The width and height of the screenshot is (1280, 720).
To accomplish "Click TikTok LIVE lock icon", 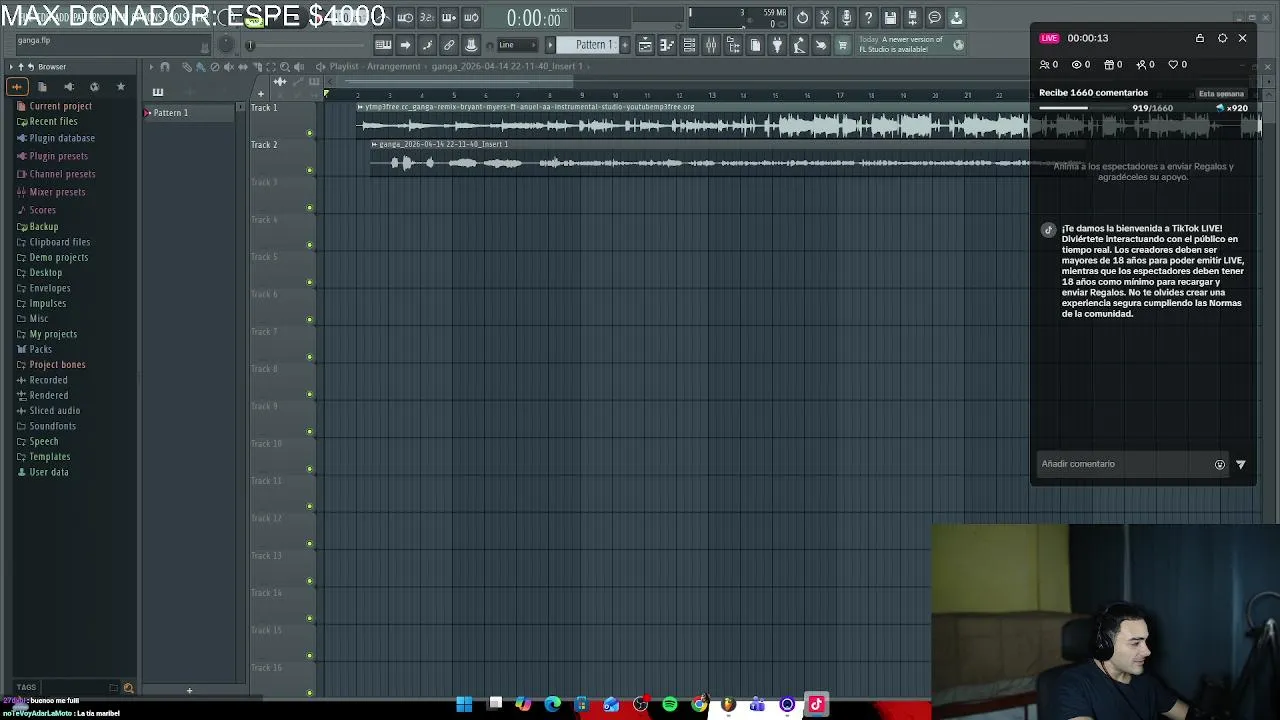I will pos(1200,38).
